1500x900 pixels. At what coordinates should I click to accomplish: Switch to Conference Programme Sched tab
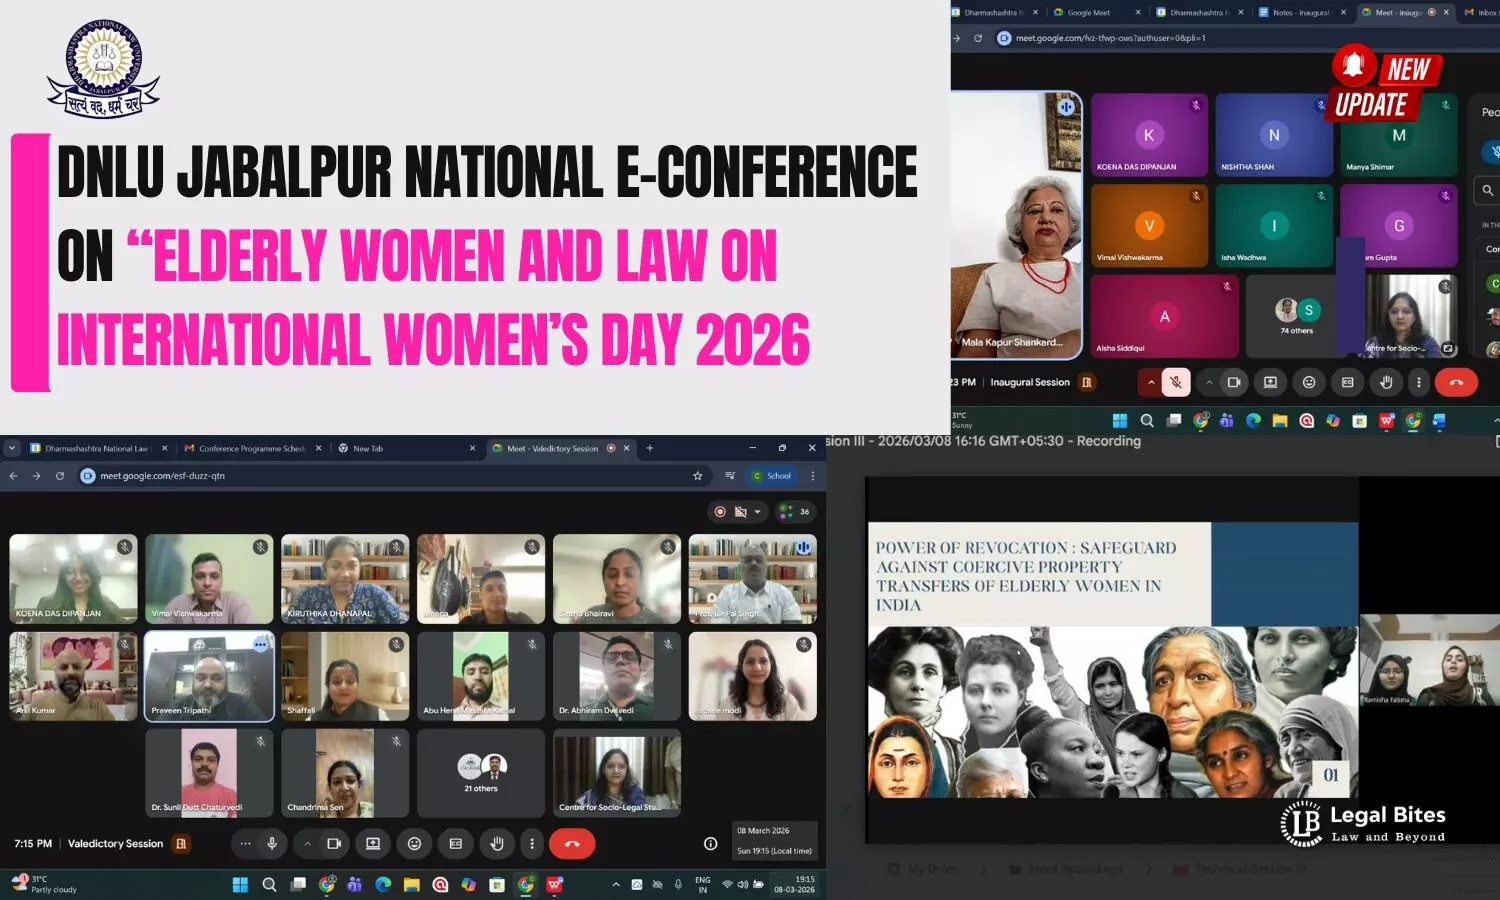251,448
